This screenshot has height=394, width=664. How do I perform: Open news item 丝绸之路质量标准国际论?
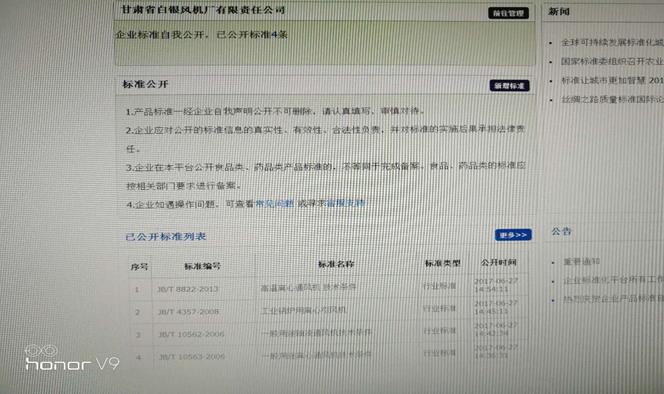click(x=612, y=100)
